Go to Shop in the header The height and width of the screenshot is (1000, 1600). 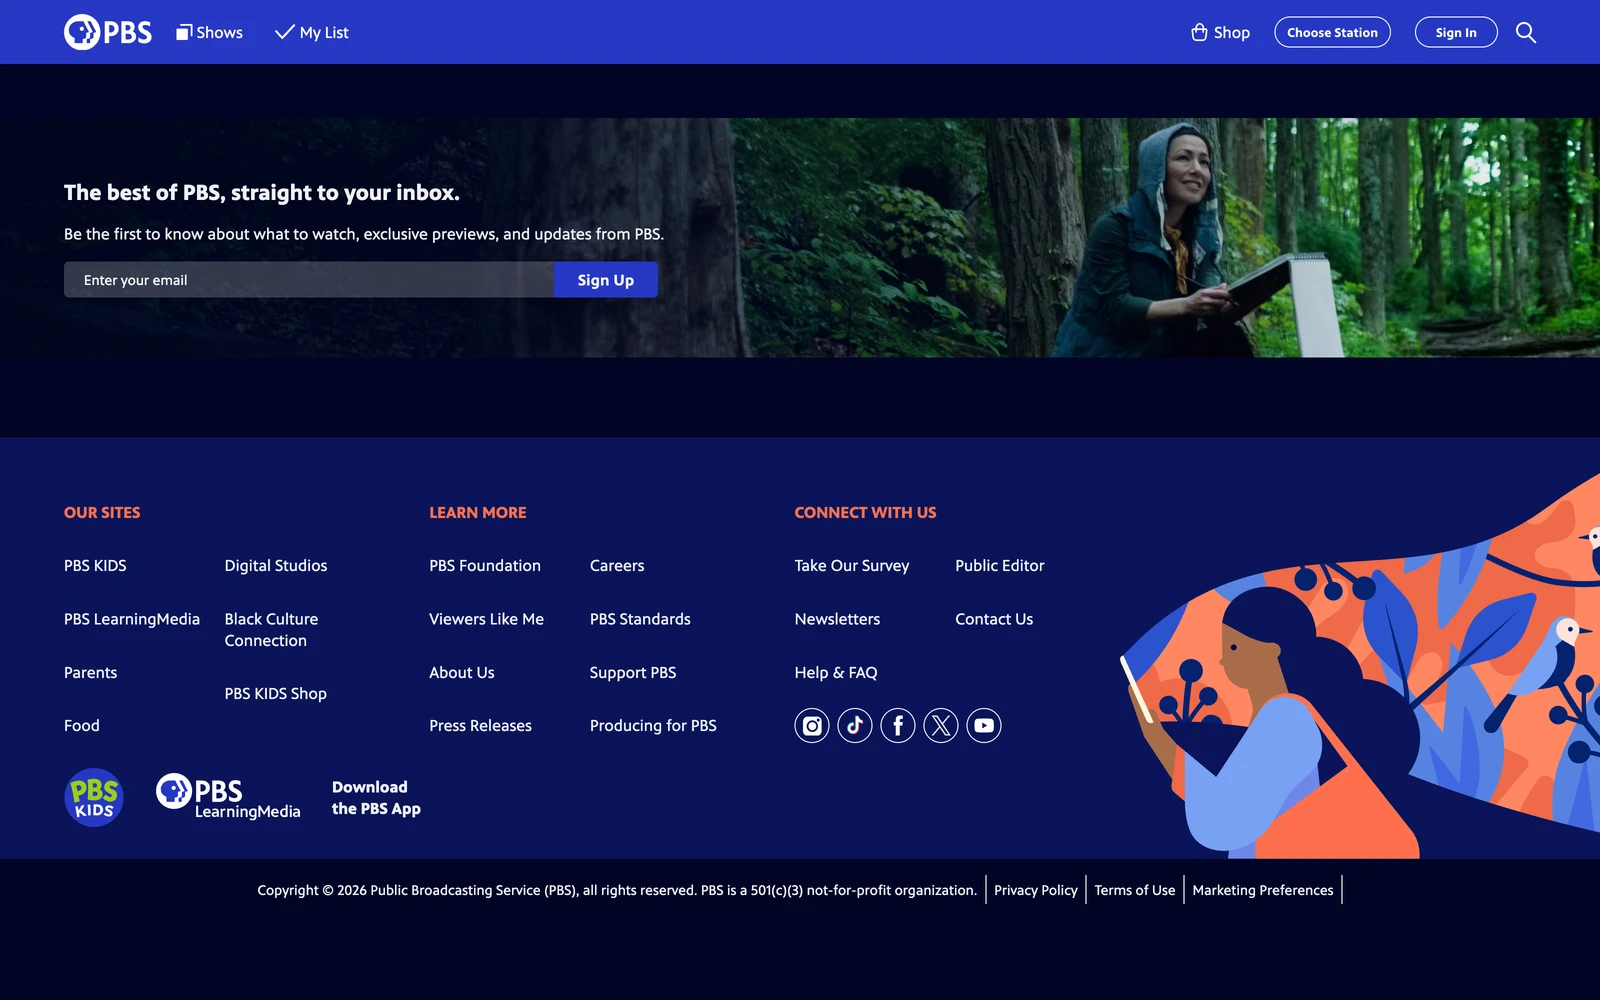(x=1221, y=32)
